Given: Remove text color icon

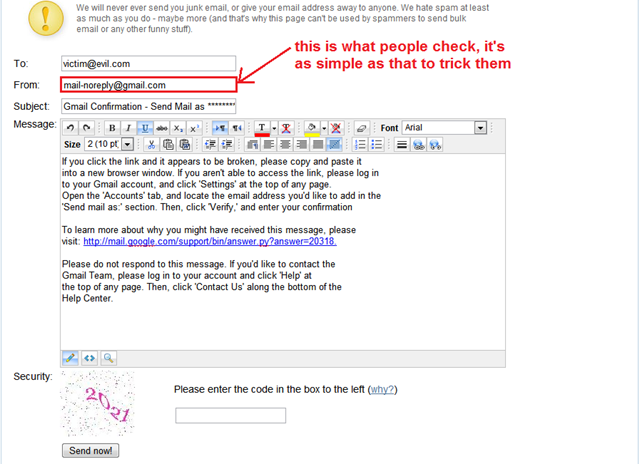Looking at the screenshot, I should point(286,128).
